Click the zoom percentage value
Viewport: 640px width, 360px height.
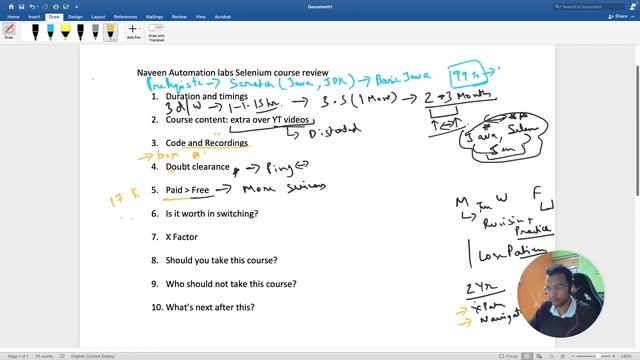(x=626, y=356)
